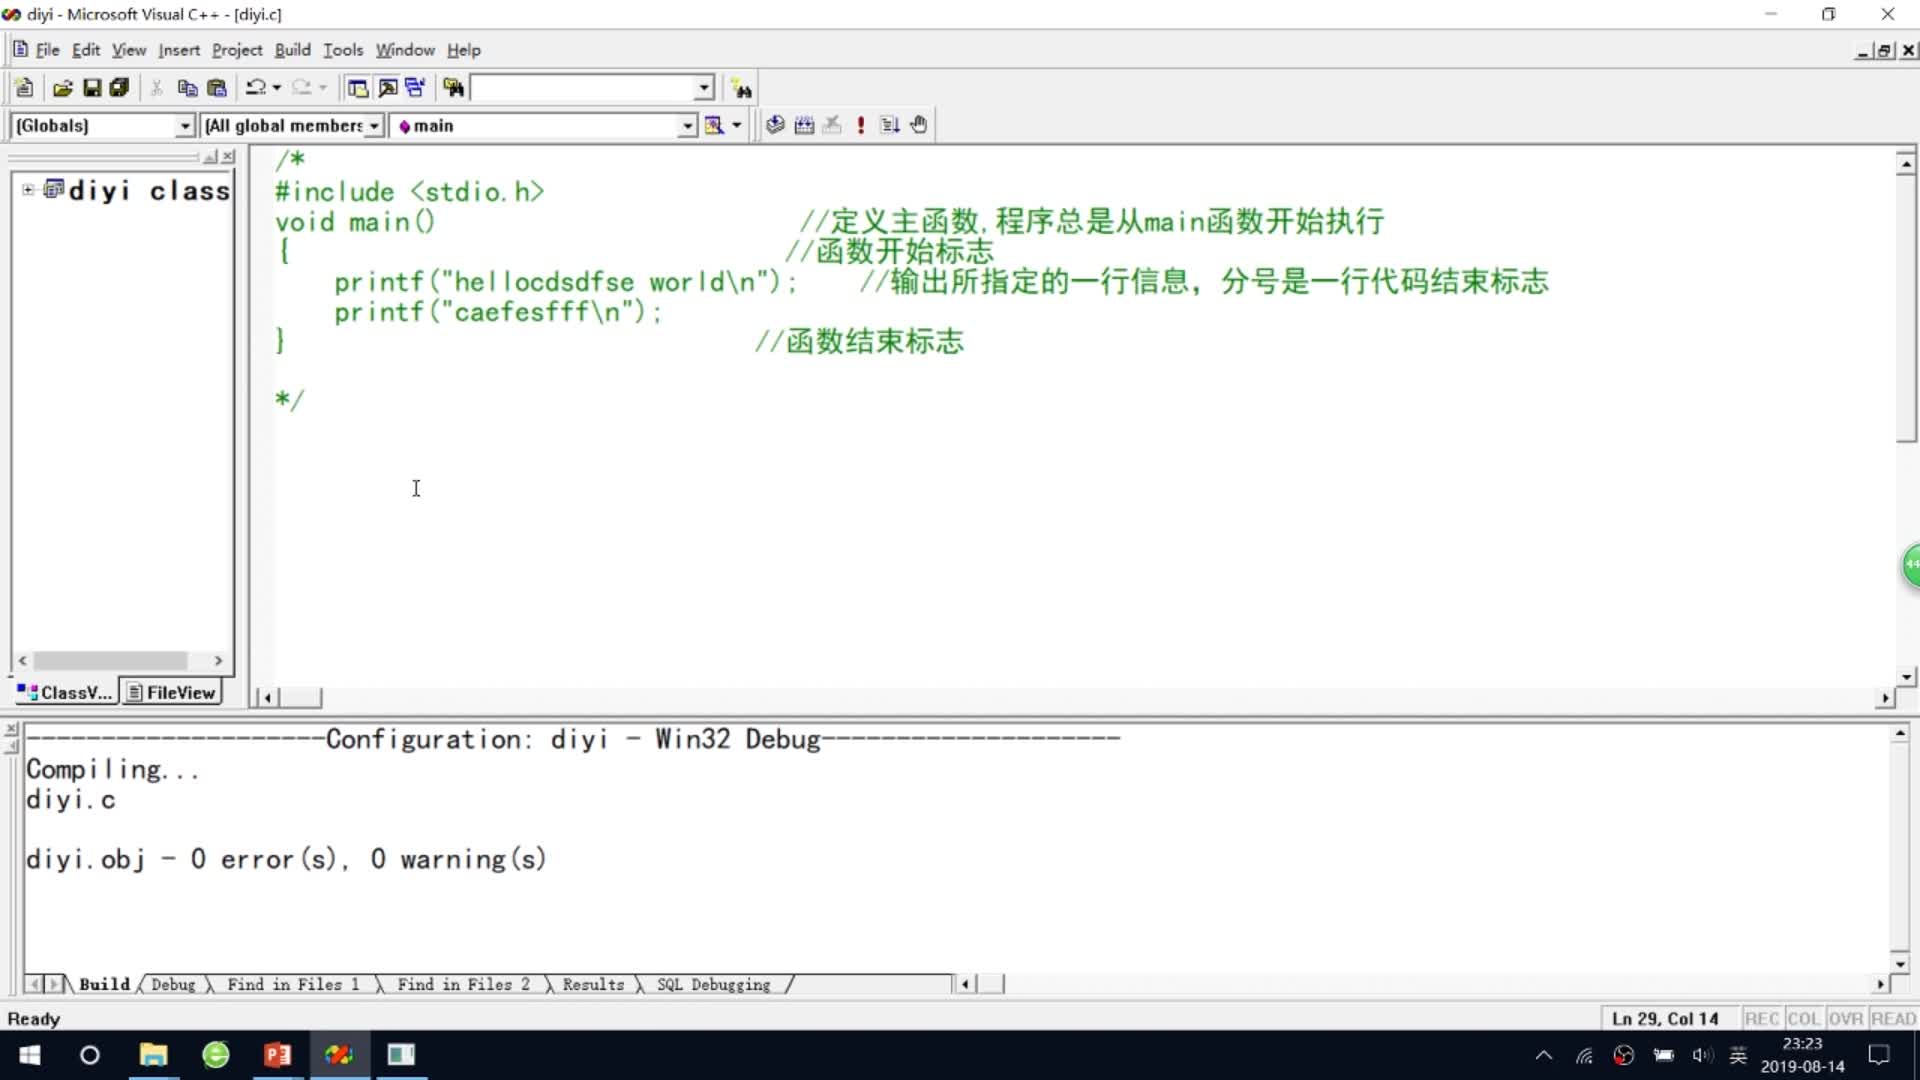This screenshot has height=1080, width=1920.
Task: Click workspace panel horizontal scrollbar thumb
Action: pyautogui.click(x=110, y=660)
